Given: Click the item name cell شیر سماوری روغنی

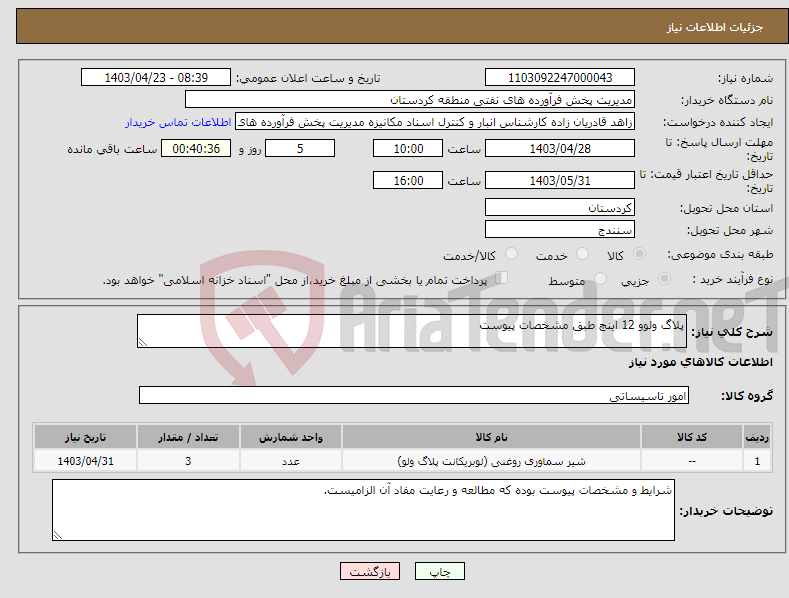Looking at the screenshot, I should click(x=491, y=461).
